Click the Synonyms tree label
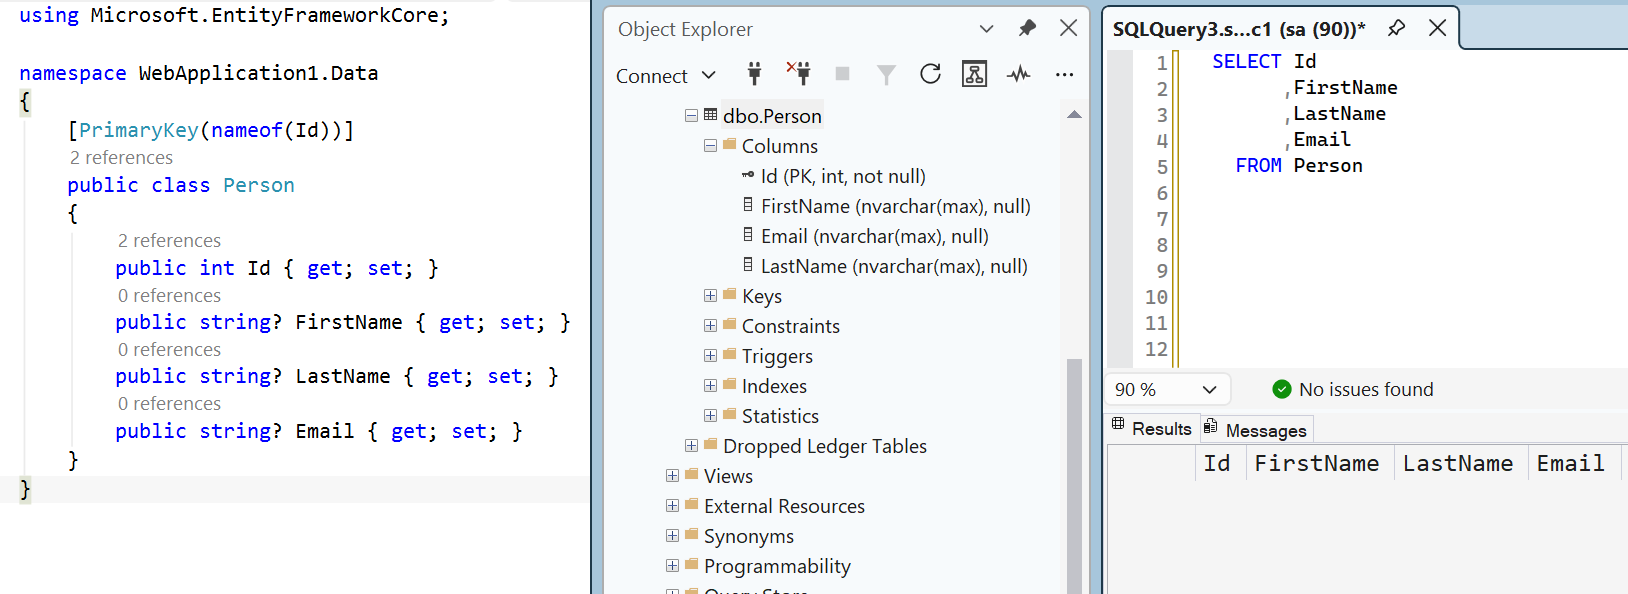The image size is (1628, 594). [x=749, y=536]
